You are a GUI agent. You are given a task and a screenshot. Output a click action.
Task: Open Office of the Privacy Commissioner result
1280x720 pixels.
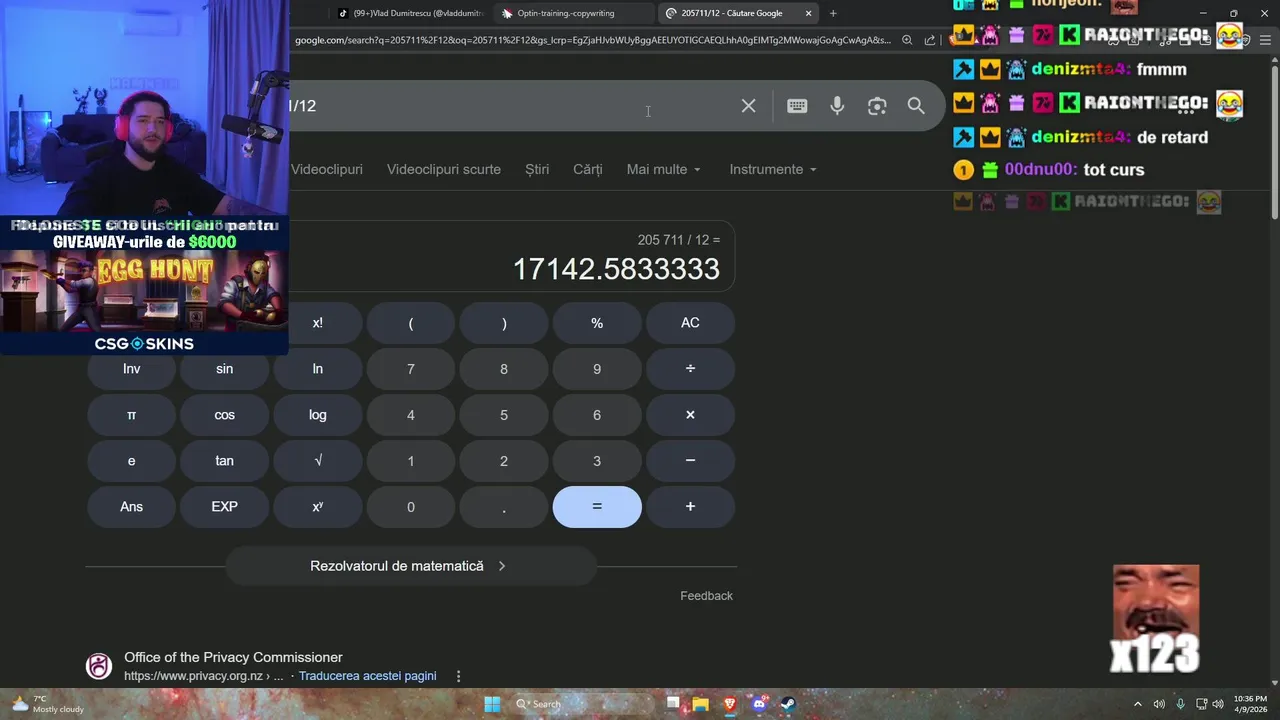(233, 657)
